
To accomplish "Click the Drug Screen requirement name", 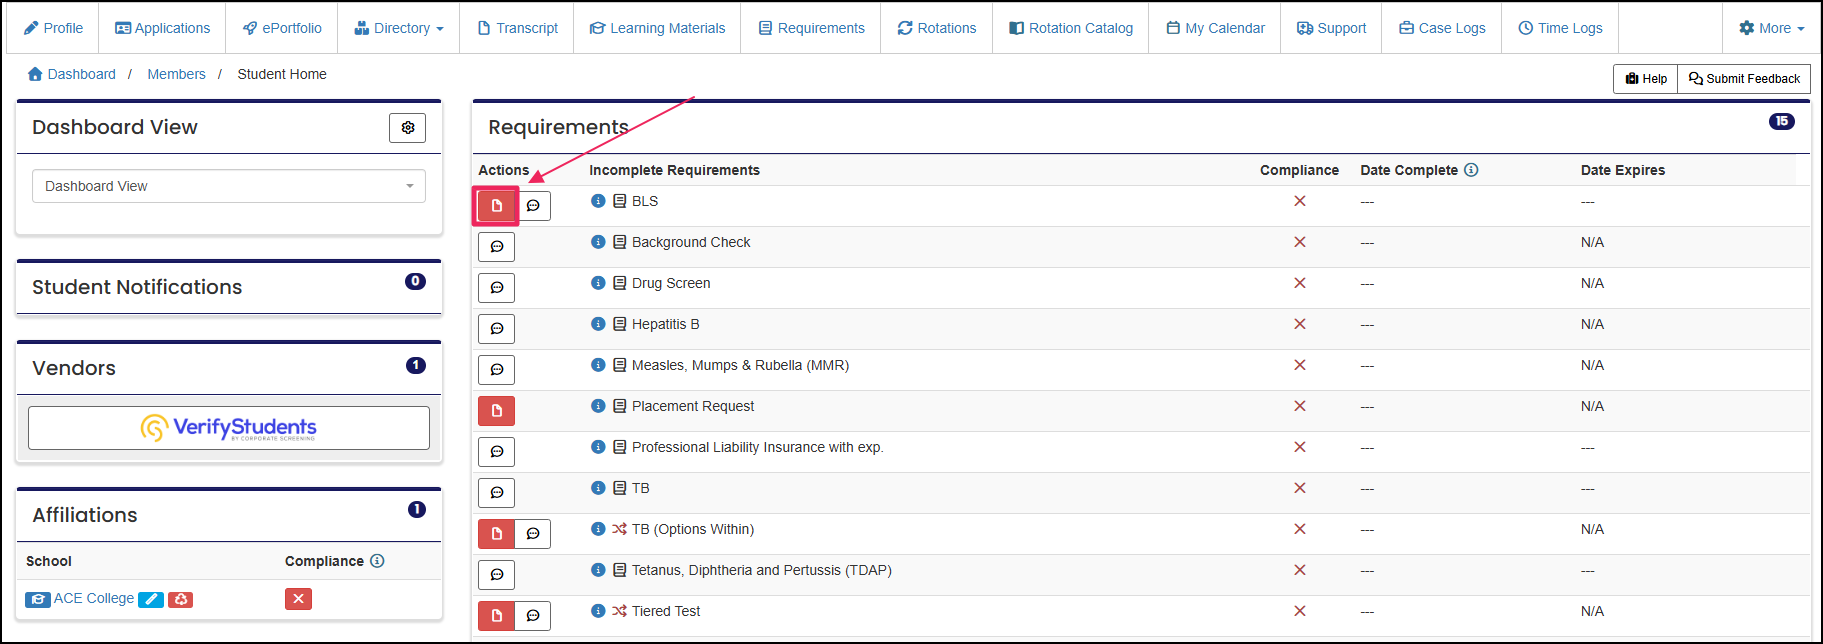I will (x=671, y=283).
